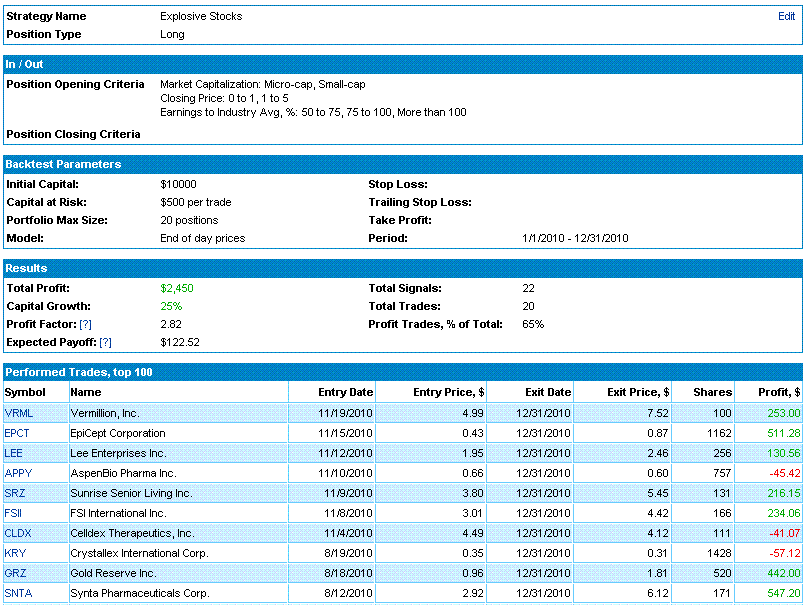Open the Profit Factor help [?] link
This screenshot has width=812, height=605.
click(x=85, y=324)
